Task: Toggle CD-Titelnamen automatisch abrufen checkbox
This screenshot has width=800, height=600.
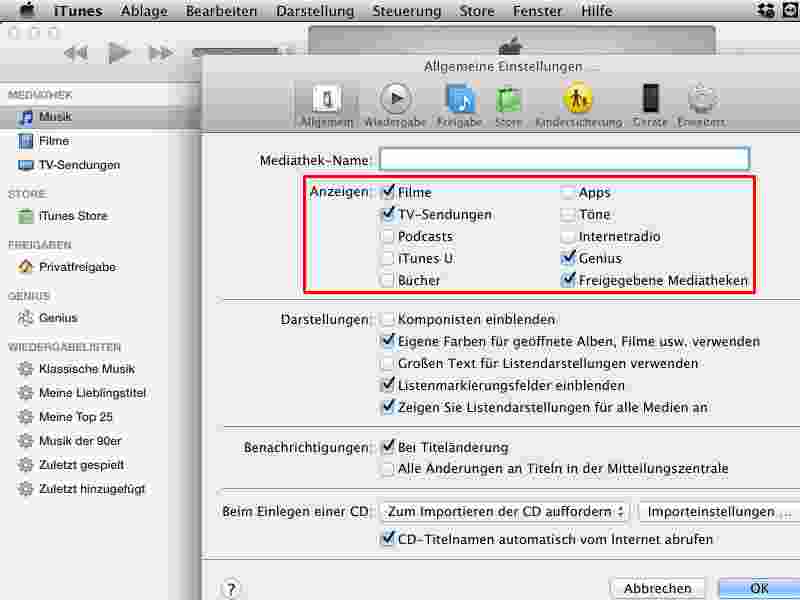Action: [388, 539]
